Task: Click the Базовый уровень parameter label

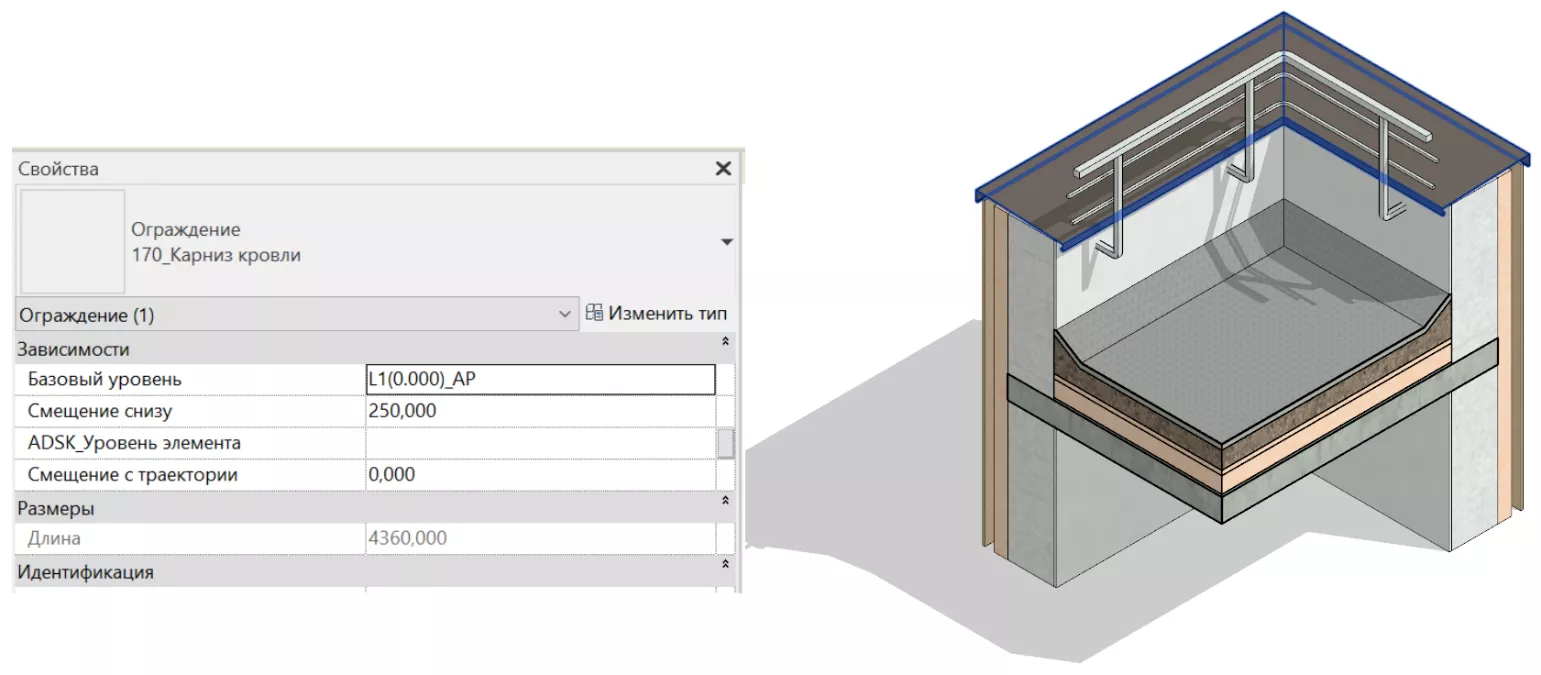Action: pos(105,380)
